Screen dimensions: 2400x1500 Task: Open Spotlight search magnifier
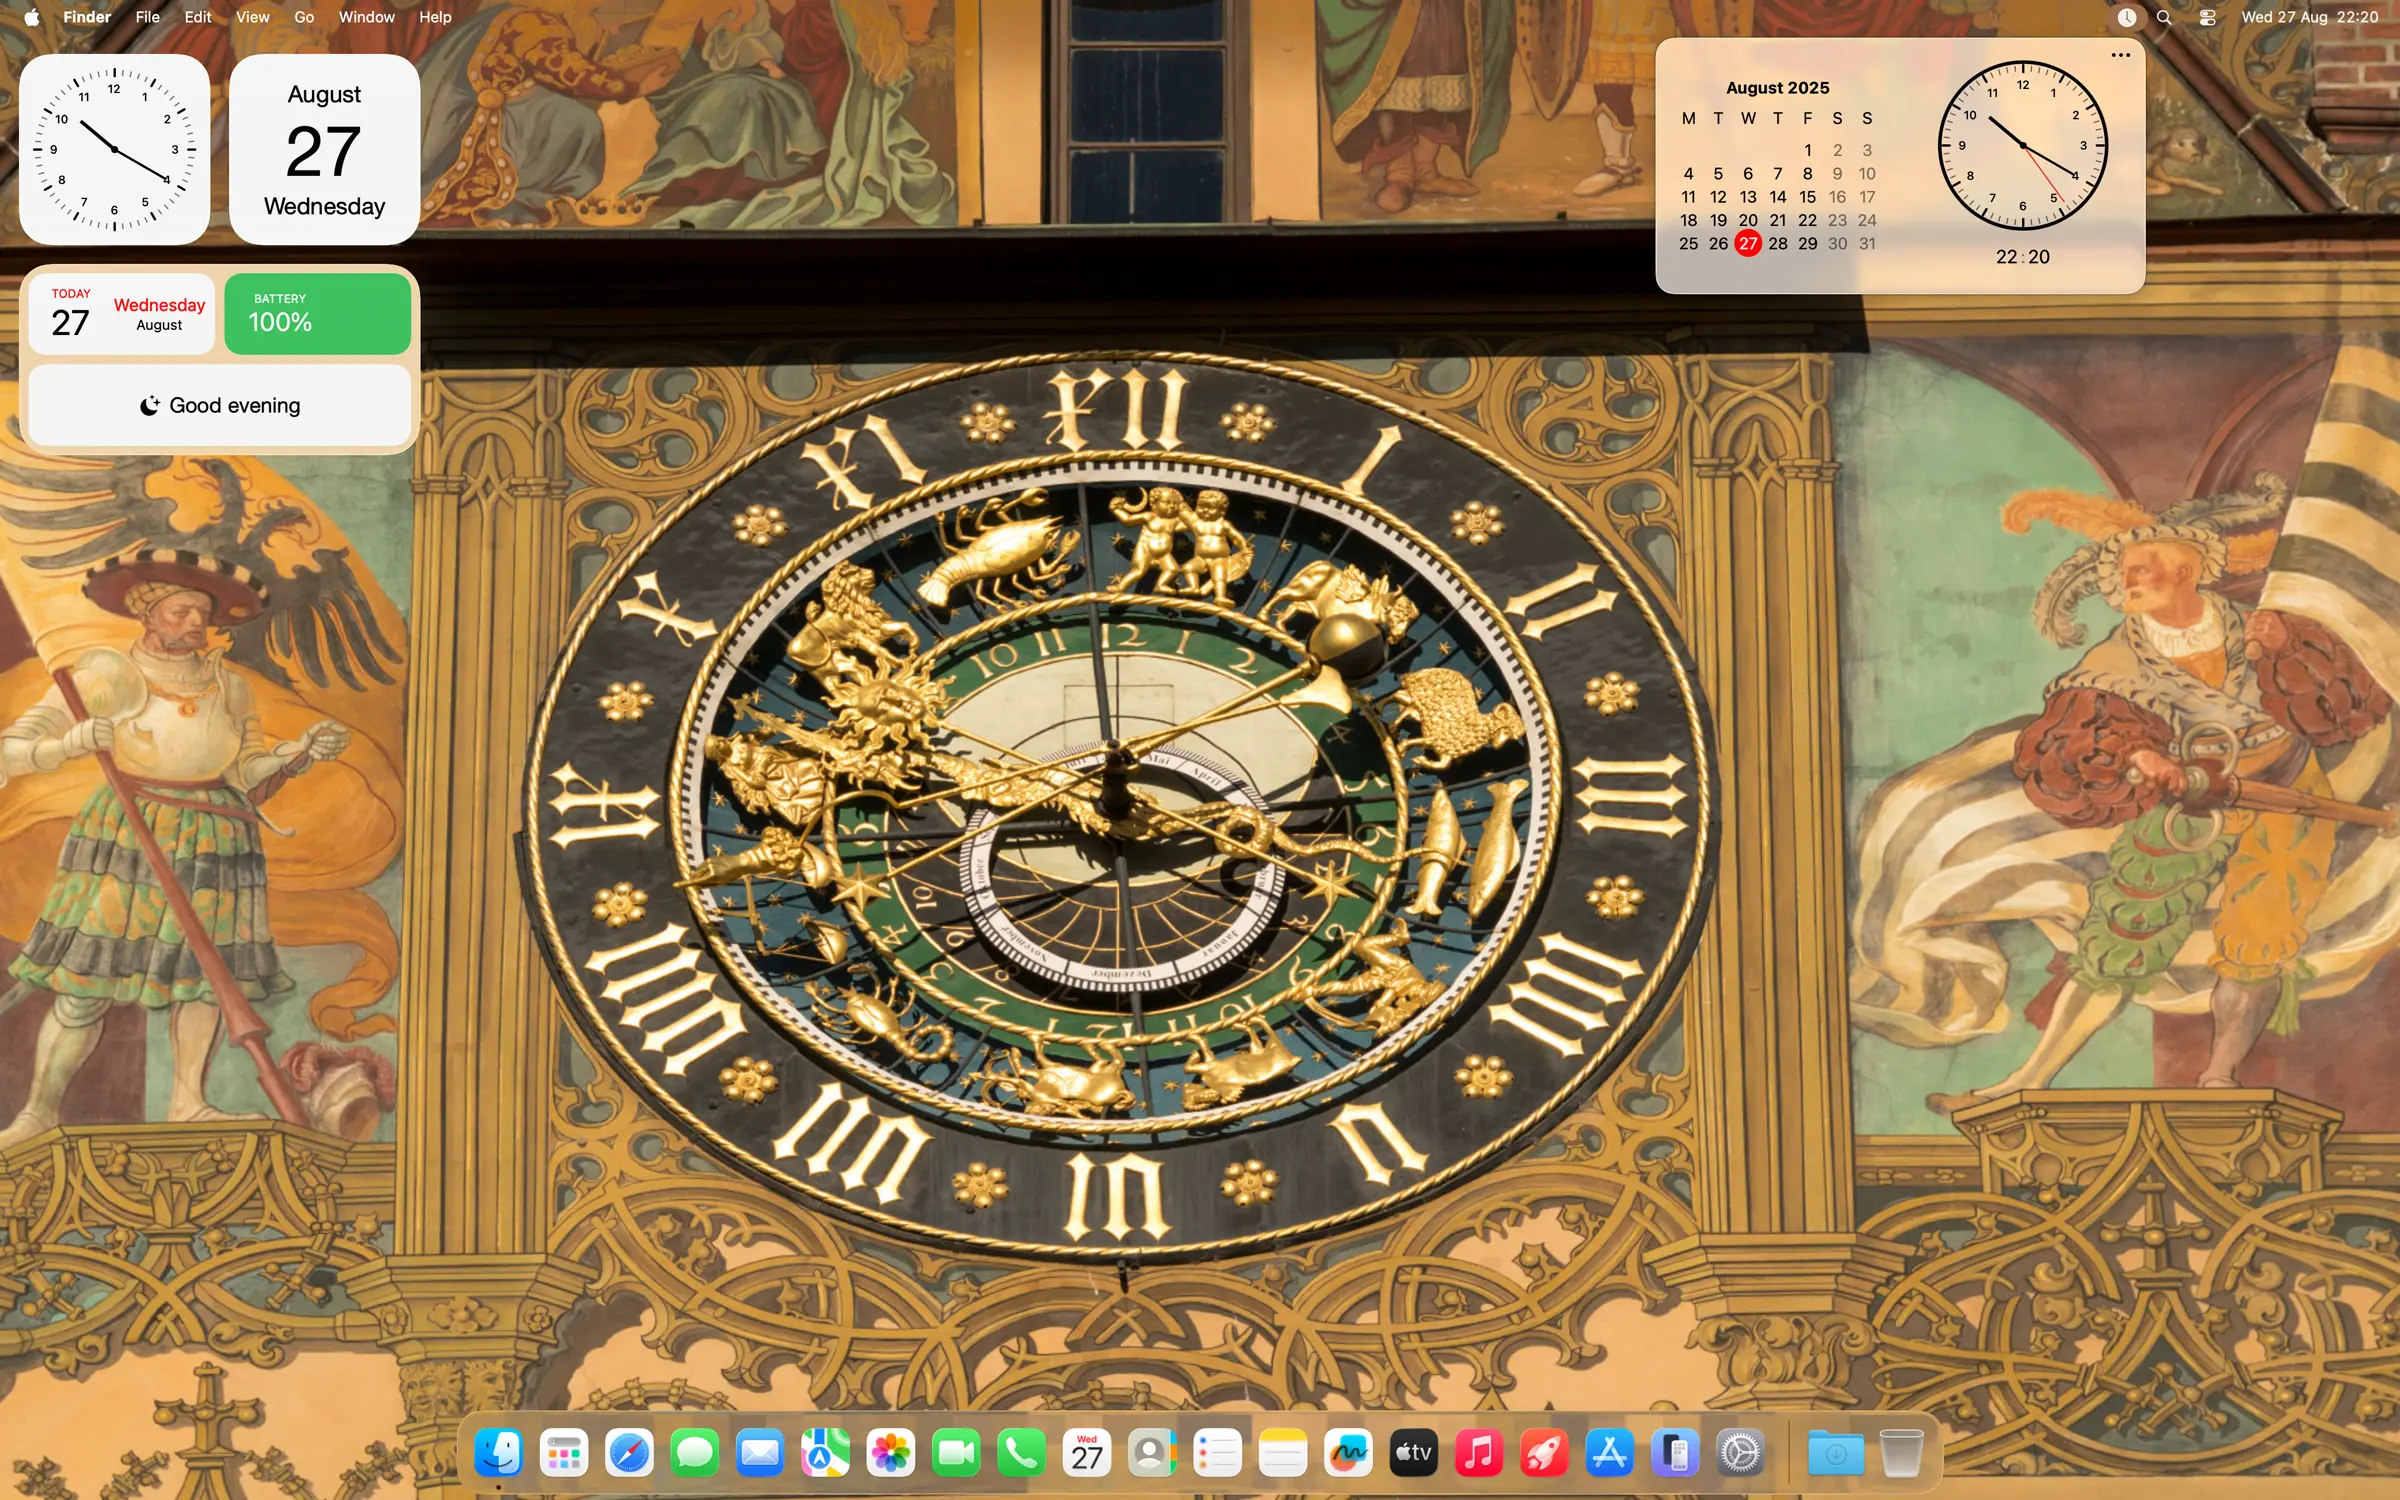pos(2164,17)
